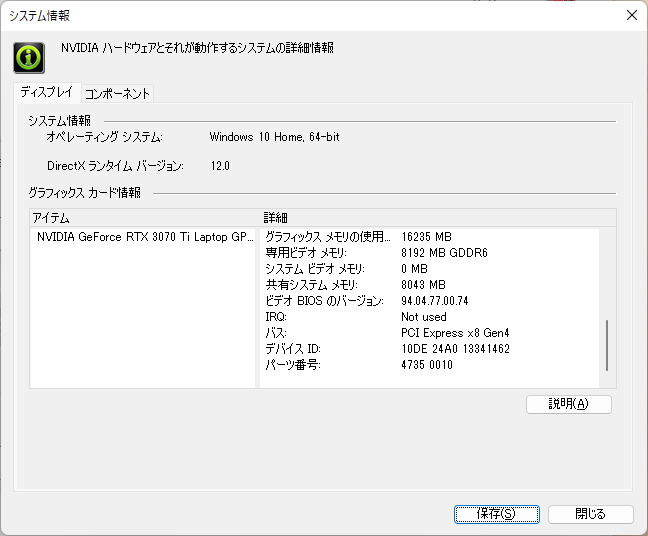Click the 8192 MB GDDR6 value
Image resolution: width=648 pixels, height=536 pixels.
click(x=444, y=253)
